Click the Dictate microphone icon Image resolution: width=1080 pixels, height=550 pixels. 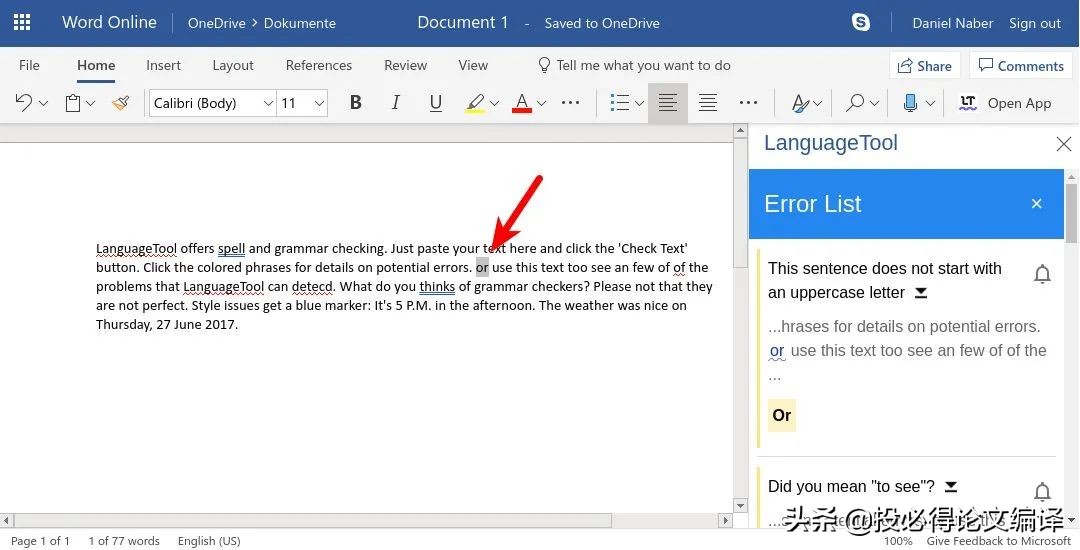tap(911, 103)
